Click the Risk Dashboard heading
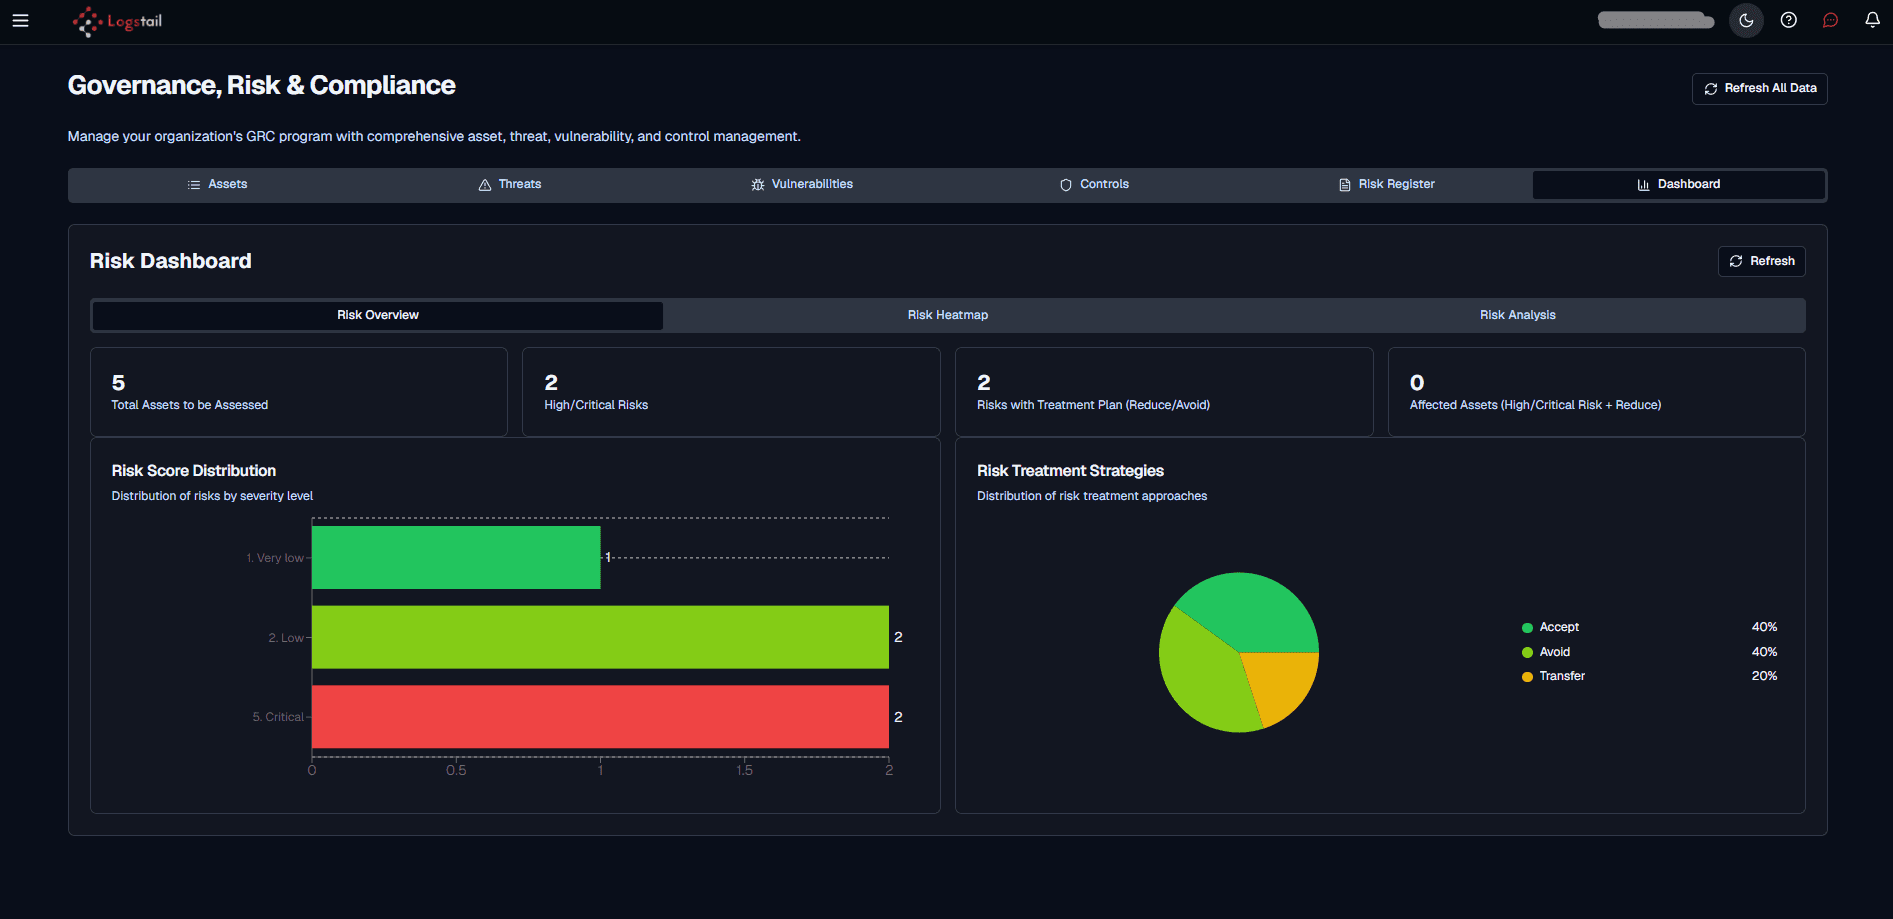Image resolution: width=1893 pixels, height=919 pixels. pos(170,261)
